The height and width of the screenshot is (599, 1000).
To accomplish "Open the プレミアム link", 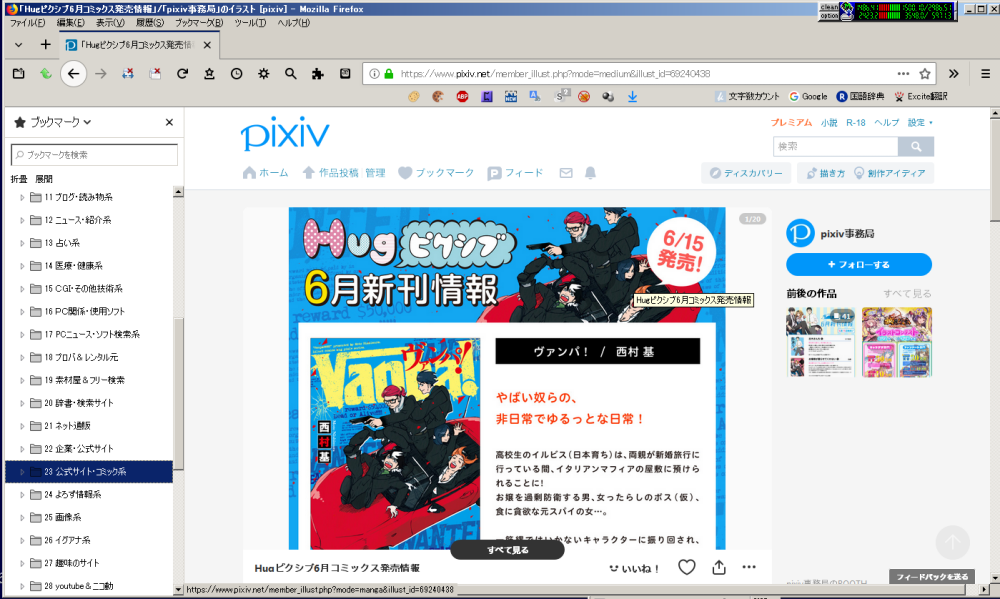I will [x=791, y=122].
